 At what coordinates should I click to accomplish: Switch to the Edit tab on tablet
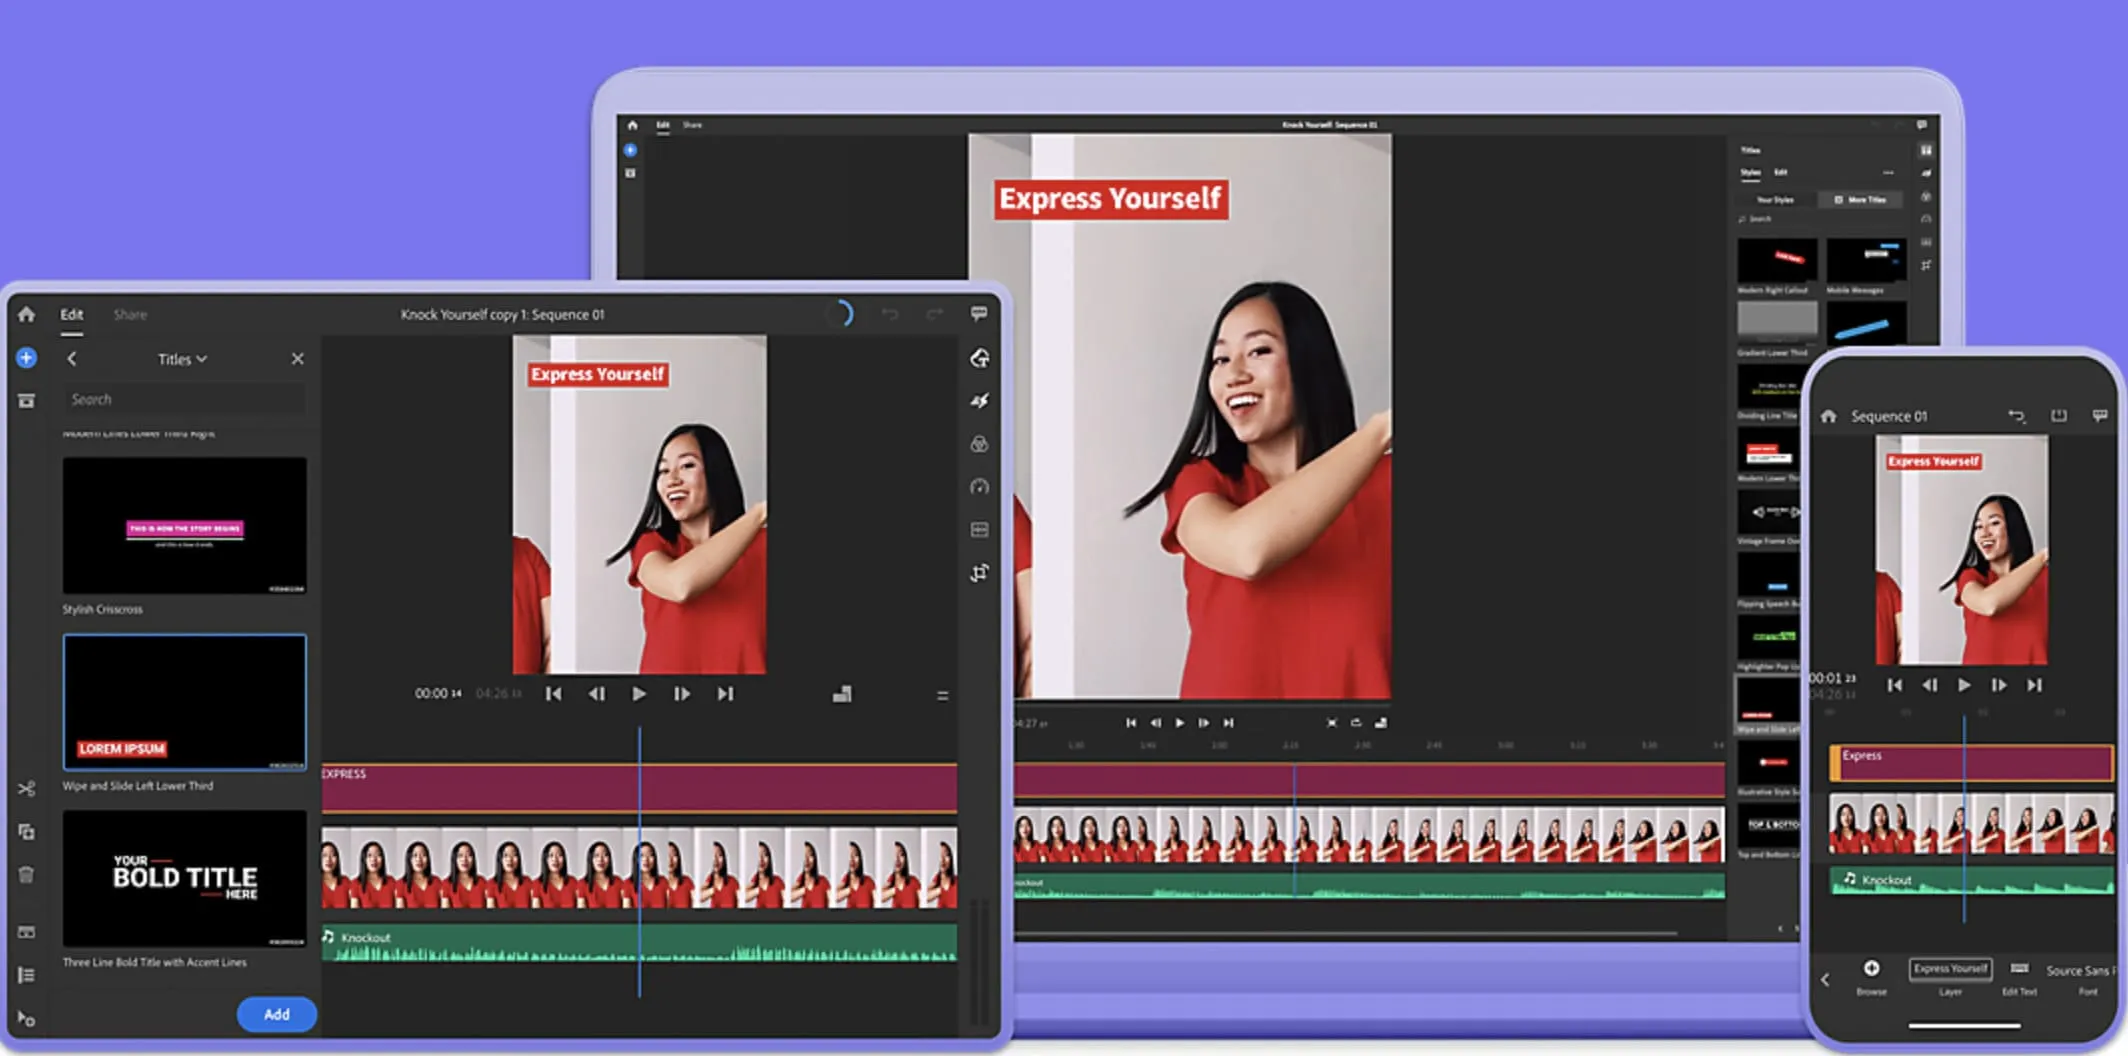click(71, 315)
